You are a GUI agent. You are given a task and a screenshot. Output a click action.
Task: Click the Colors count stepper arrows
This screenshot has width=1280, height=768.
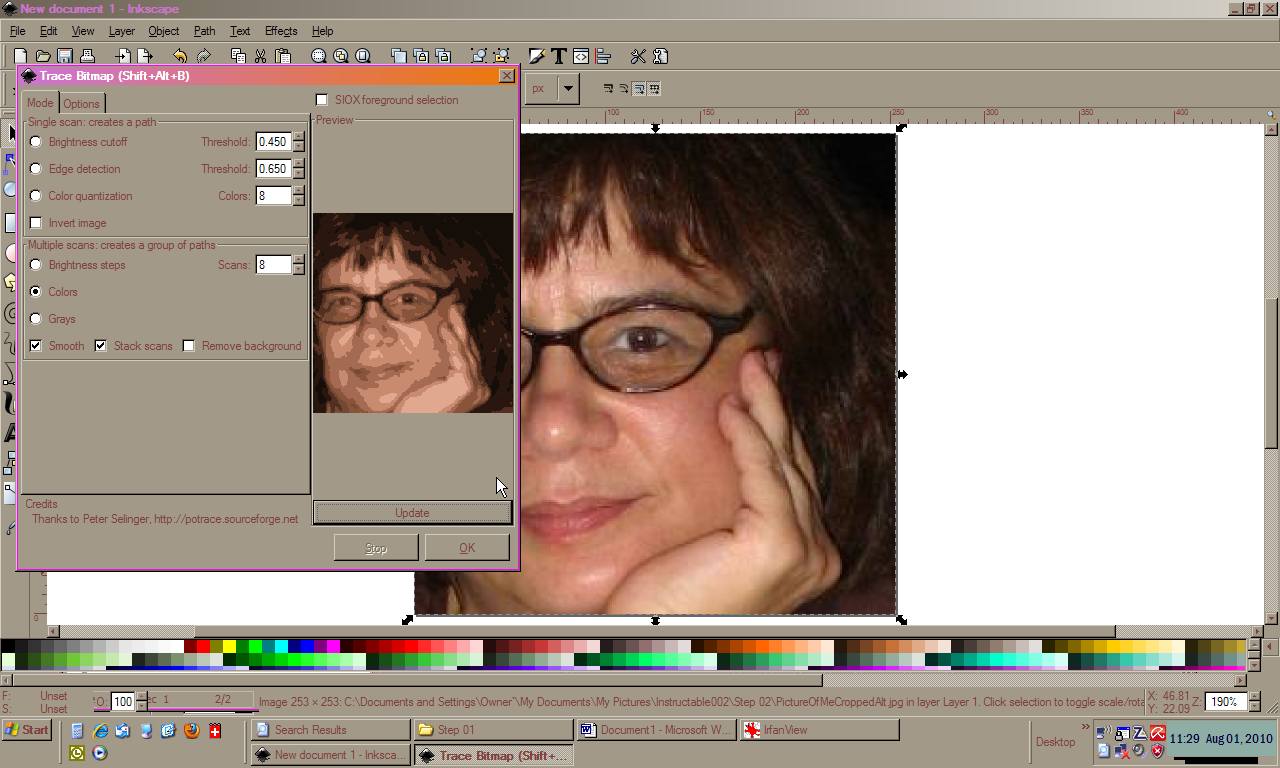(x=298, y=196)
